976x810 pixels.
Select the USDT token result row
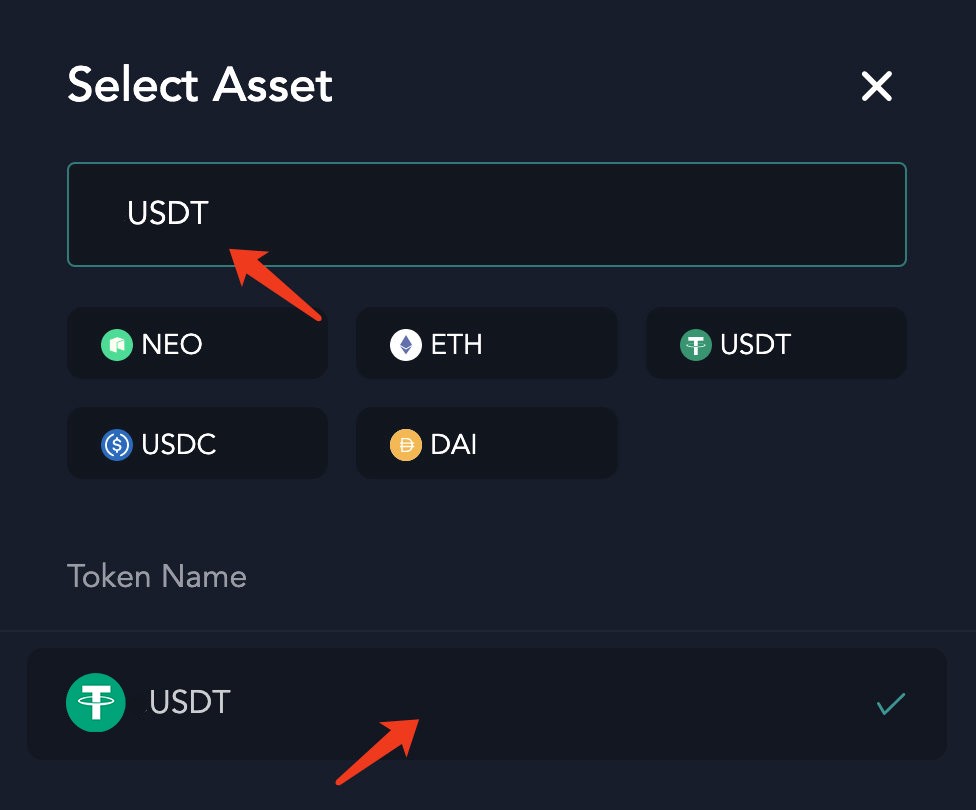pyautogui.click(x=487, y=704)
